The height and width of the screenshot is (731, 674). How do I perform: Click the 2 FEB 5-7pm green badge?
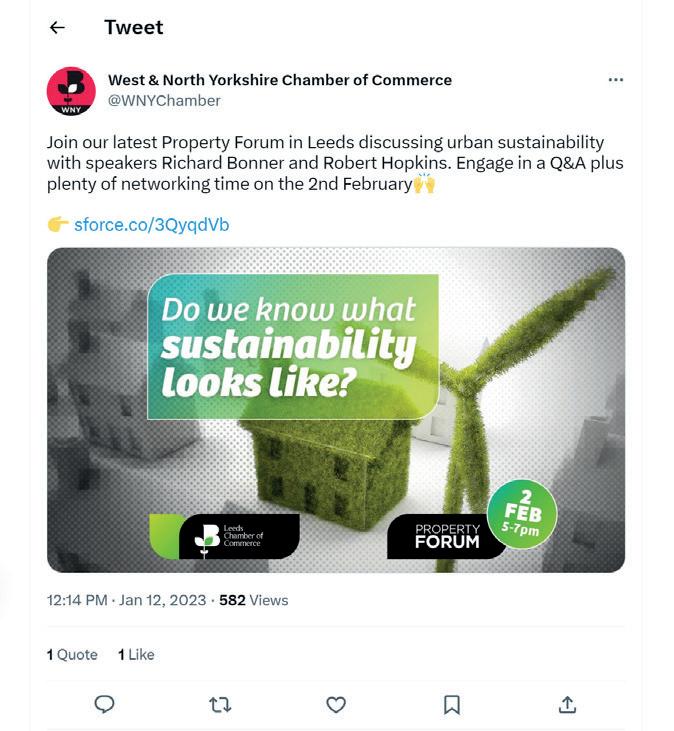(522, 514)
